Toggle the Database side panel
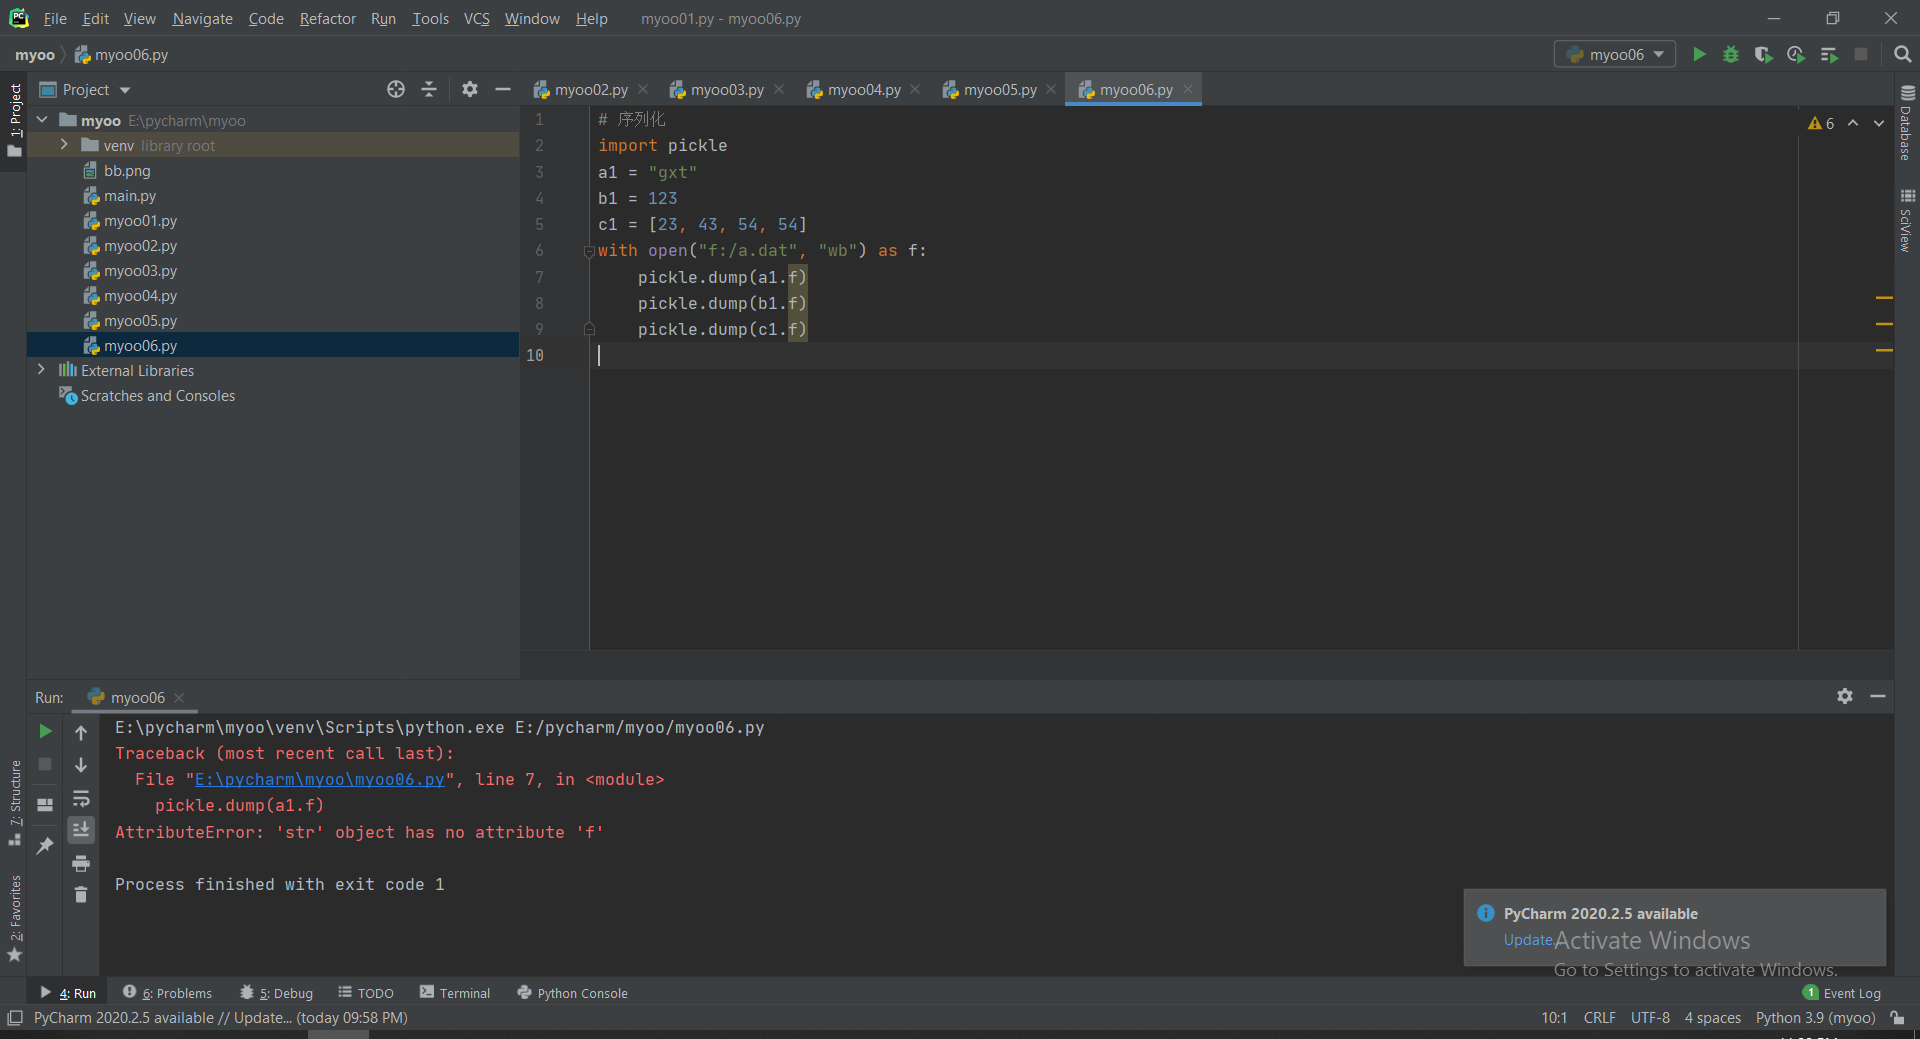 tap(1907, 122)
